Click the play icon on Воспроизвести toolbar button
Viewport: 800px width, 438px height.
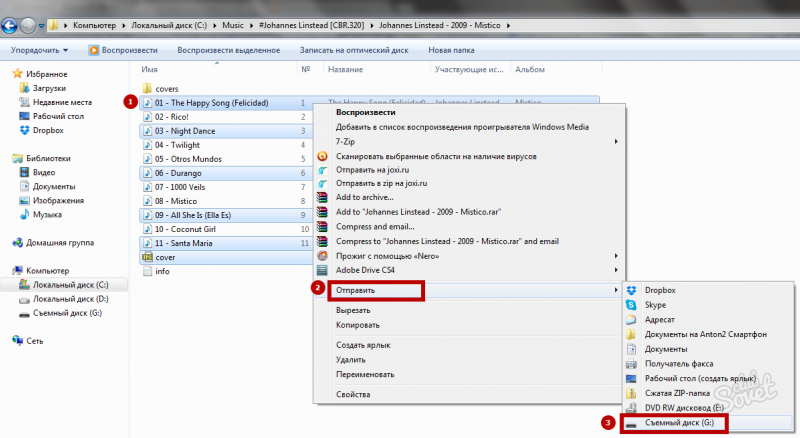click(93, 50)
